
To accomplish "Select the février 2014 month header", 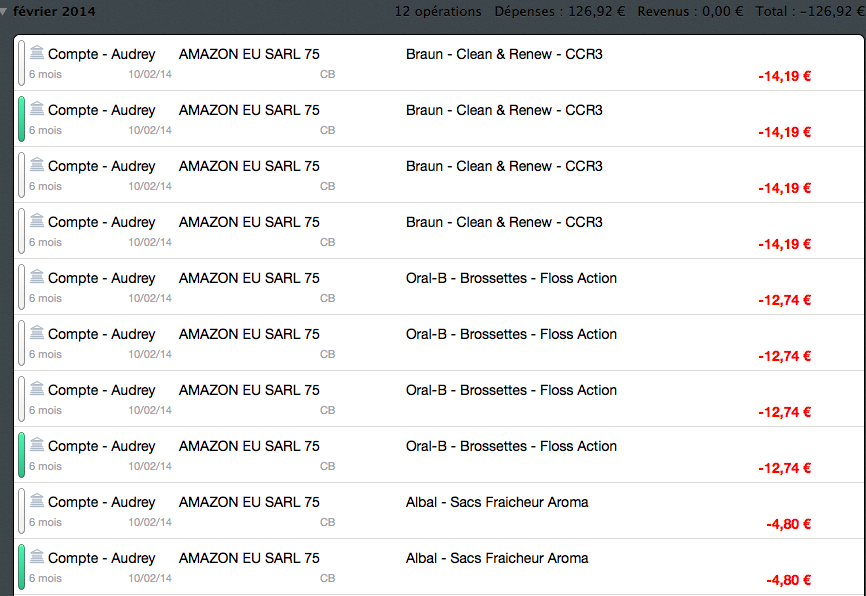I will tap(54, 11).
